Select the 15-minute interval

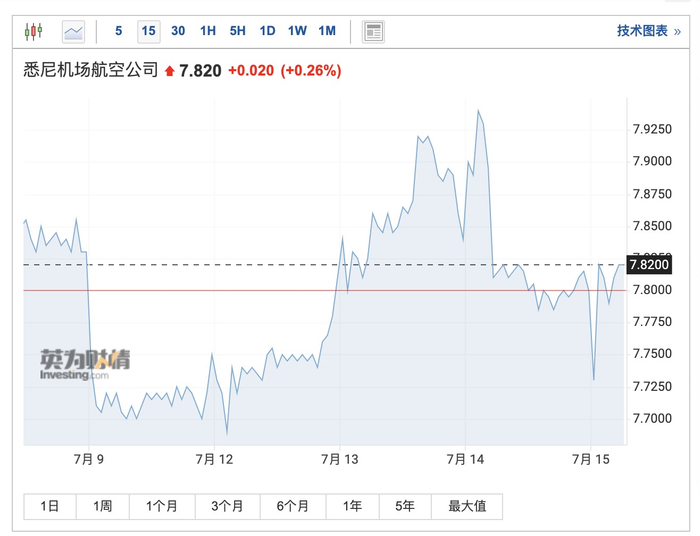point(148,31)
